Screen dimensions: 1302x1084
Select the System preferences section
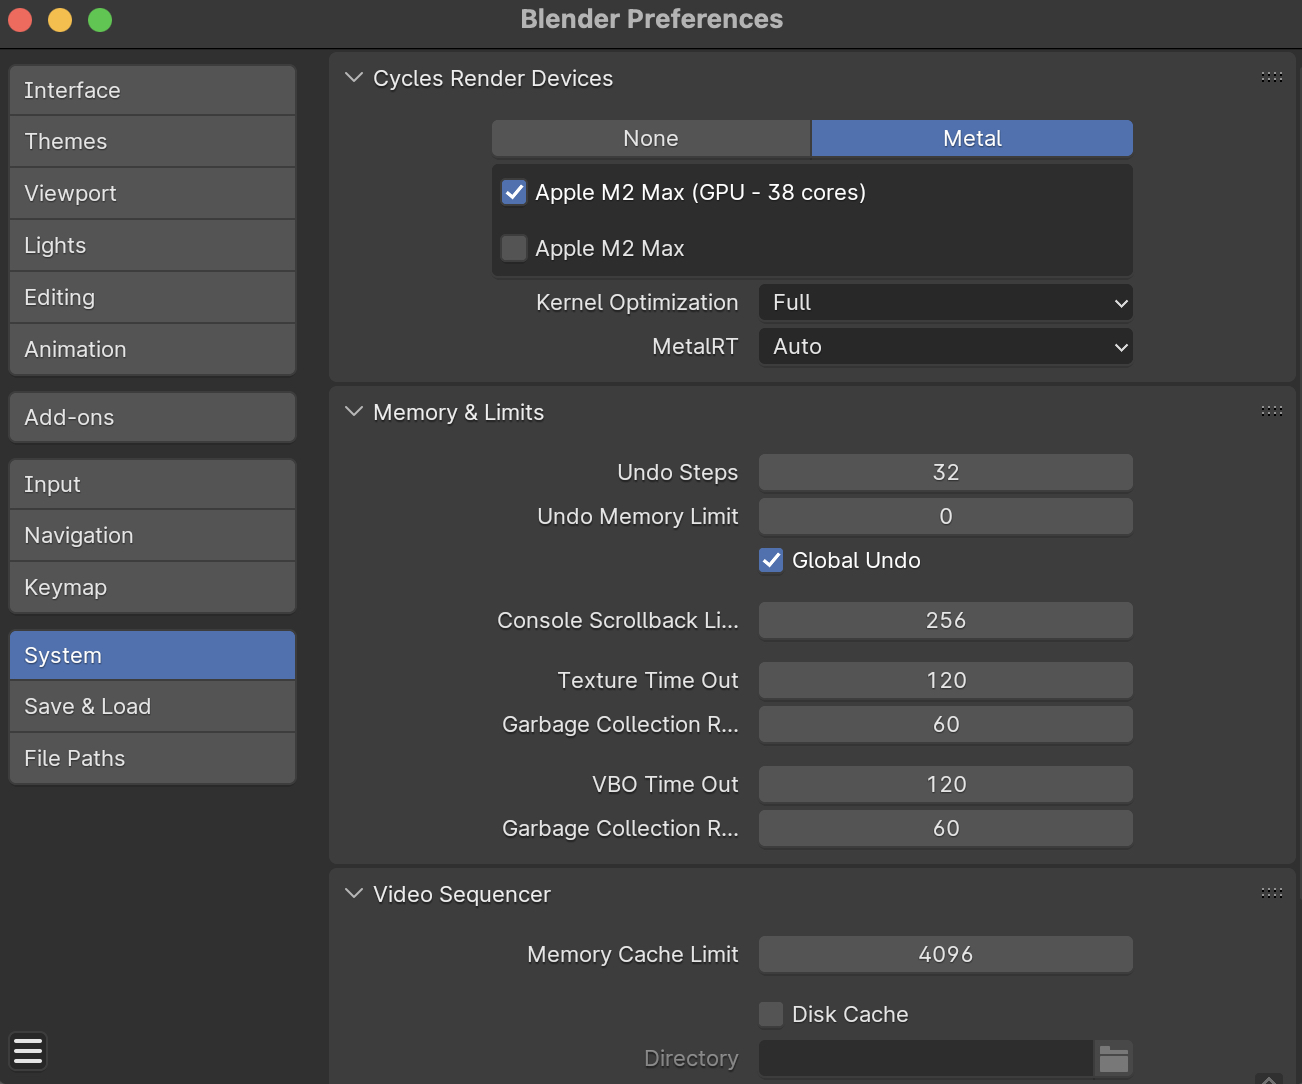point(152,655)
